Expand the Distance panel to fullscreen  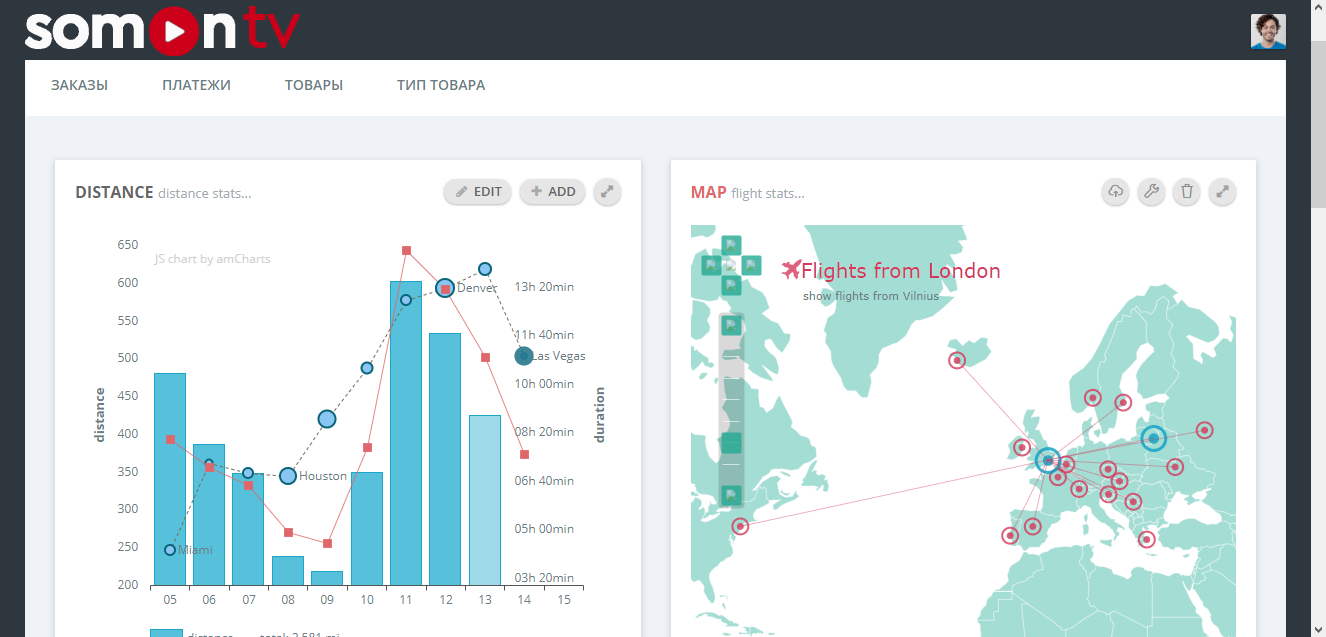coord(607,192)
